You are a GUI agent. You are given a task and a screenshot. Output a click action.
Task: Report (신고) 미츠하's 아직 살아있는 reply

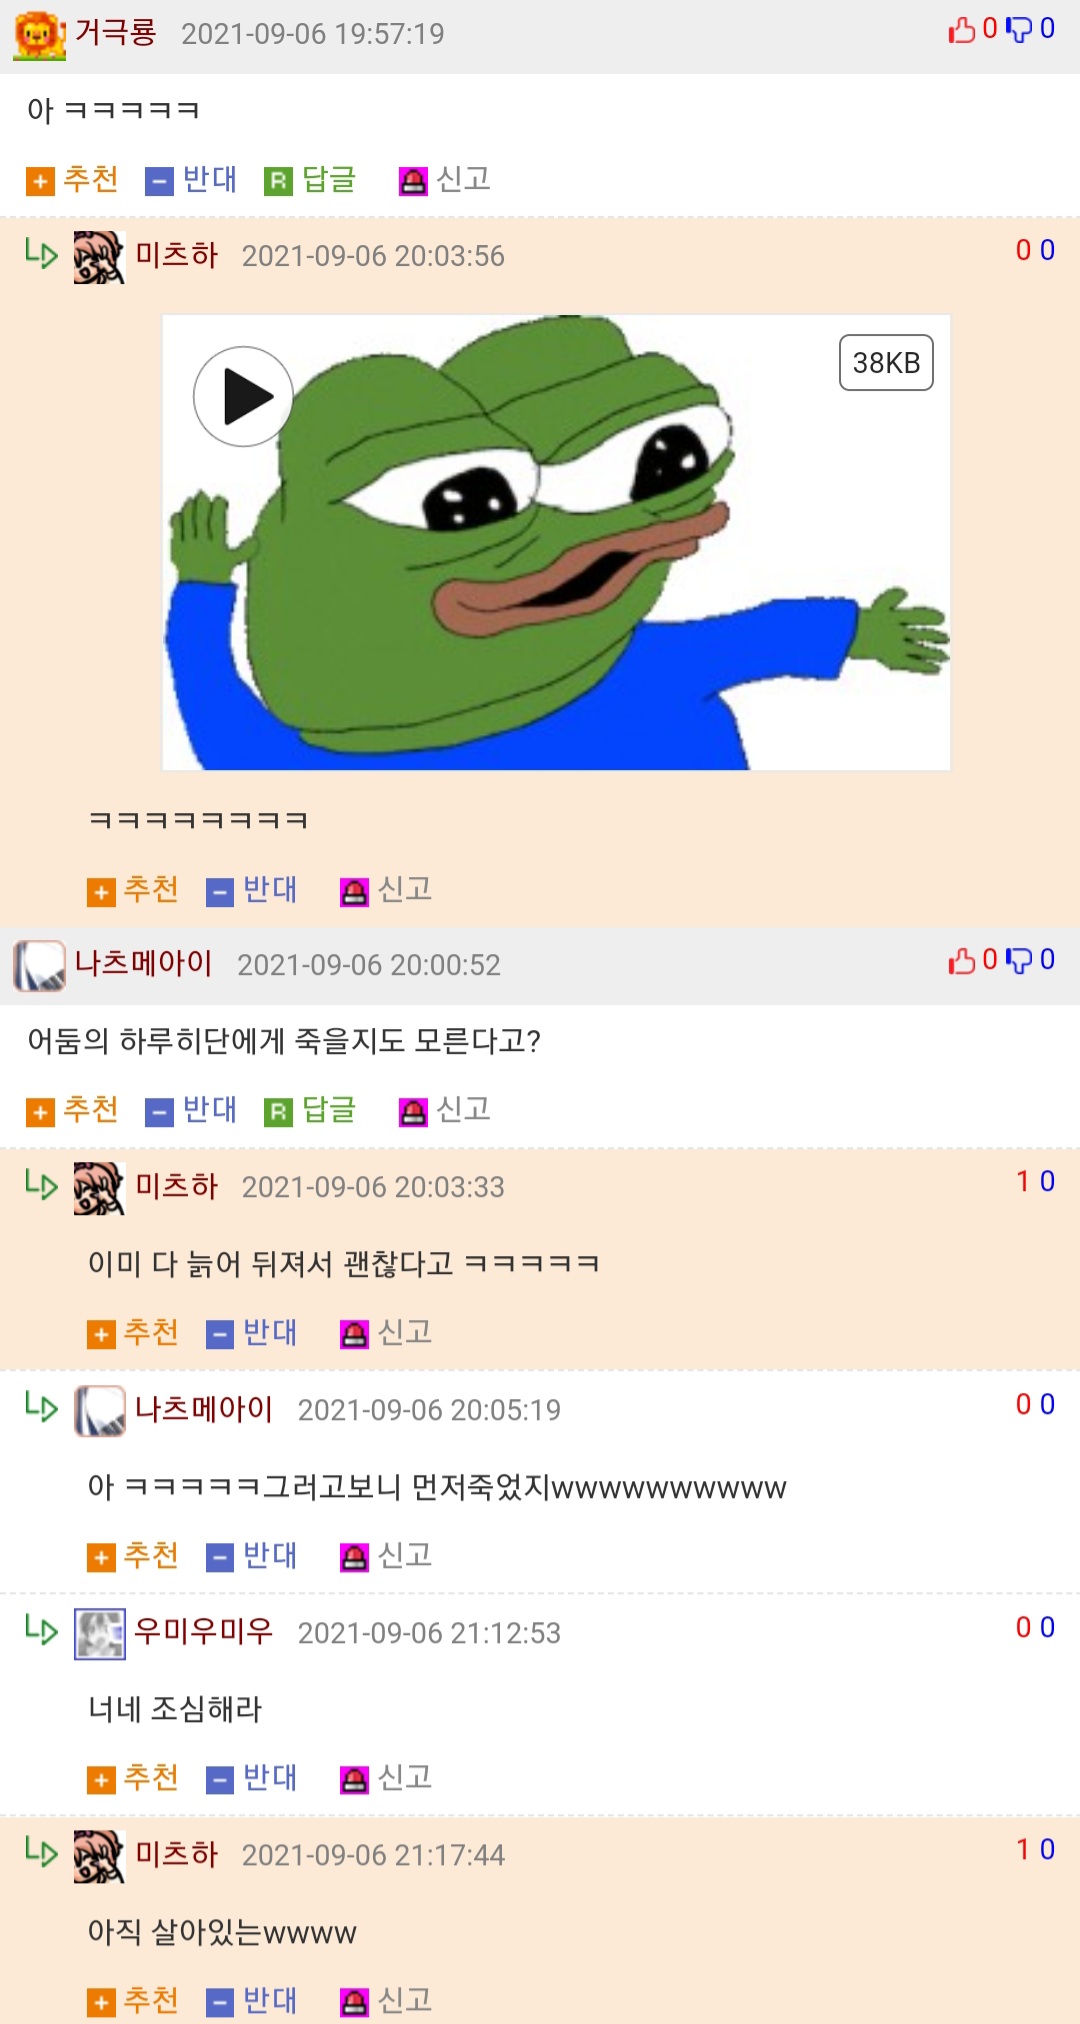coord(386,2001)
